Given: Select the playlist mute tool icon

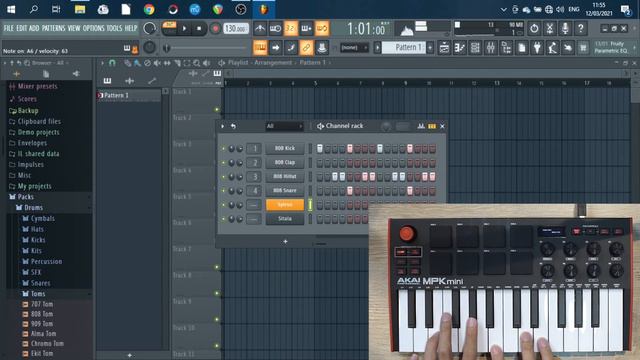Looking at the screenshot, I should (157, 63).
